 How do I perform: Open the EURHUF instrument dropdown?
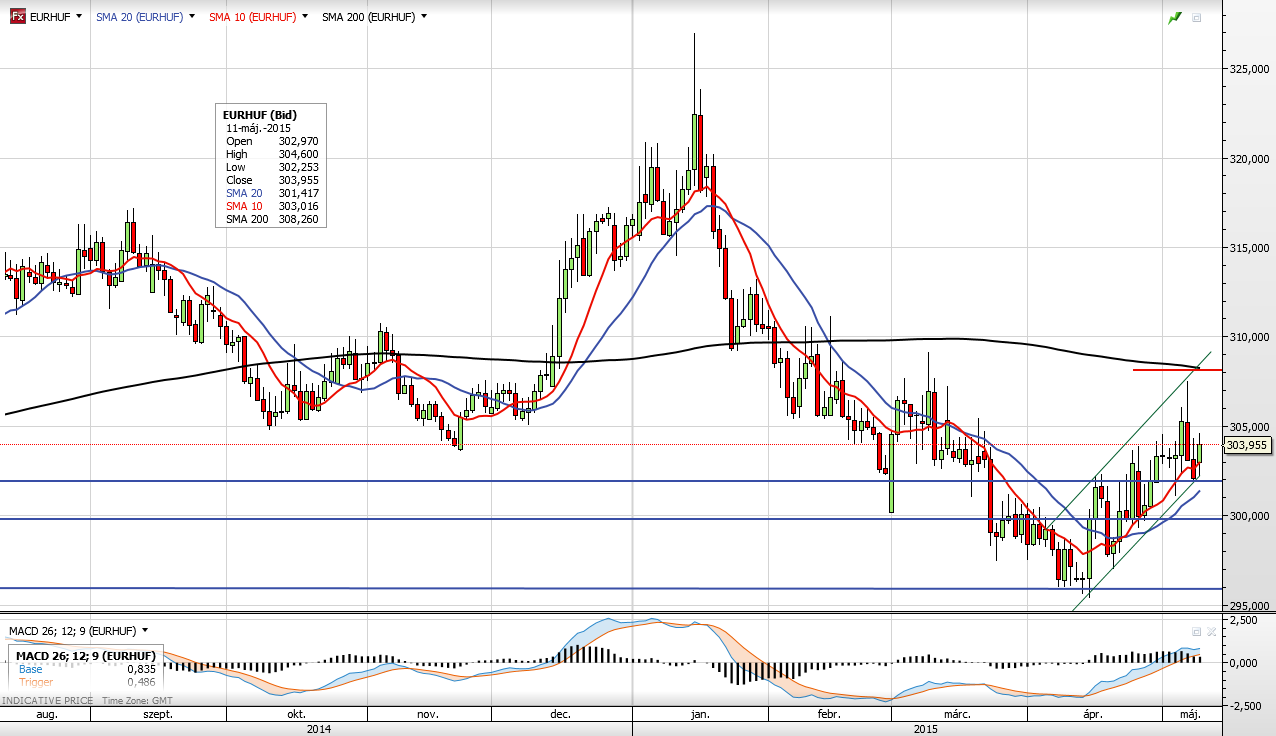pyautogui.click(x=79, y=17)
